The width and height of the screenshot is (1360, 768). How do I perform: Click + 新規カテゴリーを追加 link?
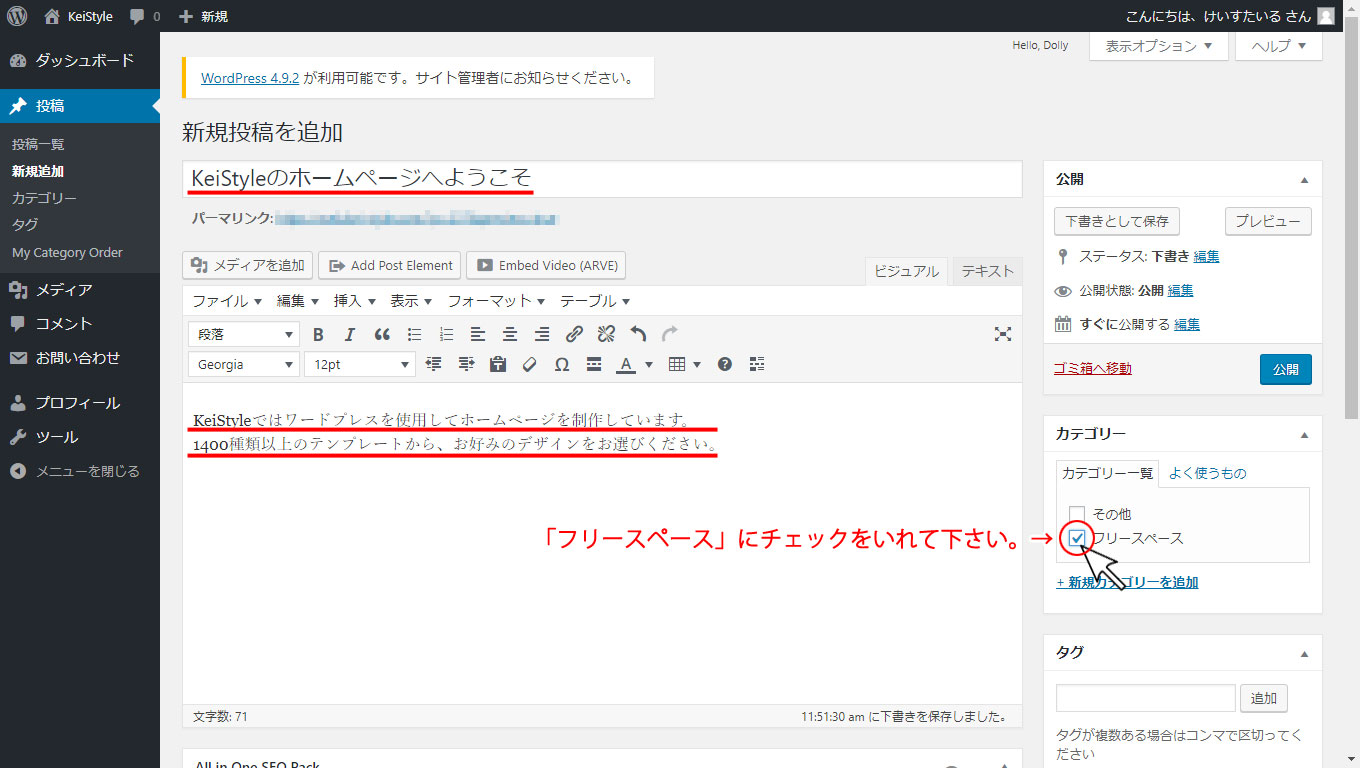tap(1127, 582)
